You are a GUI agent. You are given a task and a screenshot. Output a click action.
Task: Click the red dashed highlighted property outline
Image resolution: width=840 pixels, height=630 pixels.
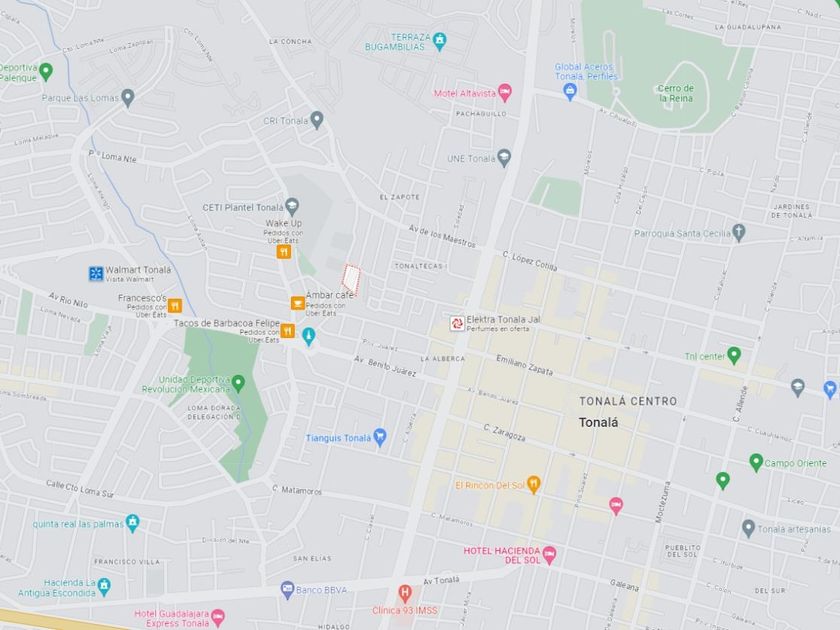point(351,278)
